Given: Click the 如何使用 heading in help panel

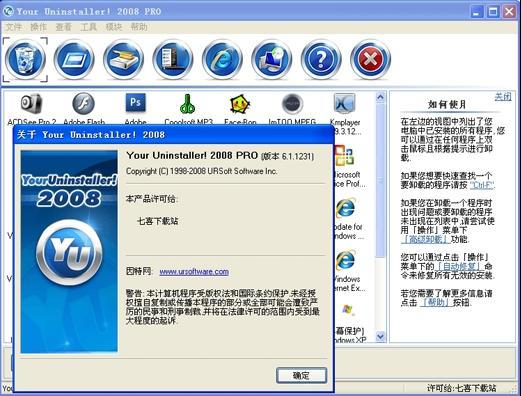Looking at the screenshot, I should coord(446,105).
